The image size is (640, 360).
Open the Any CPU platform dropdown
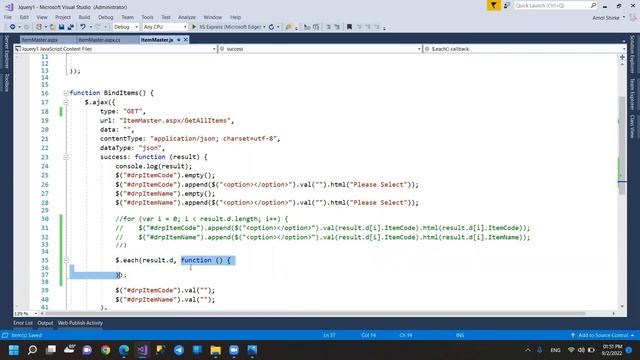pos(165,27)
